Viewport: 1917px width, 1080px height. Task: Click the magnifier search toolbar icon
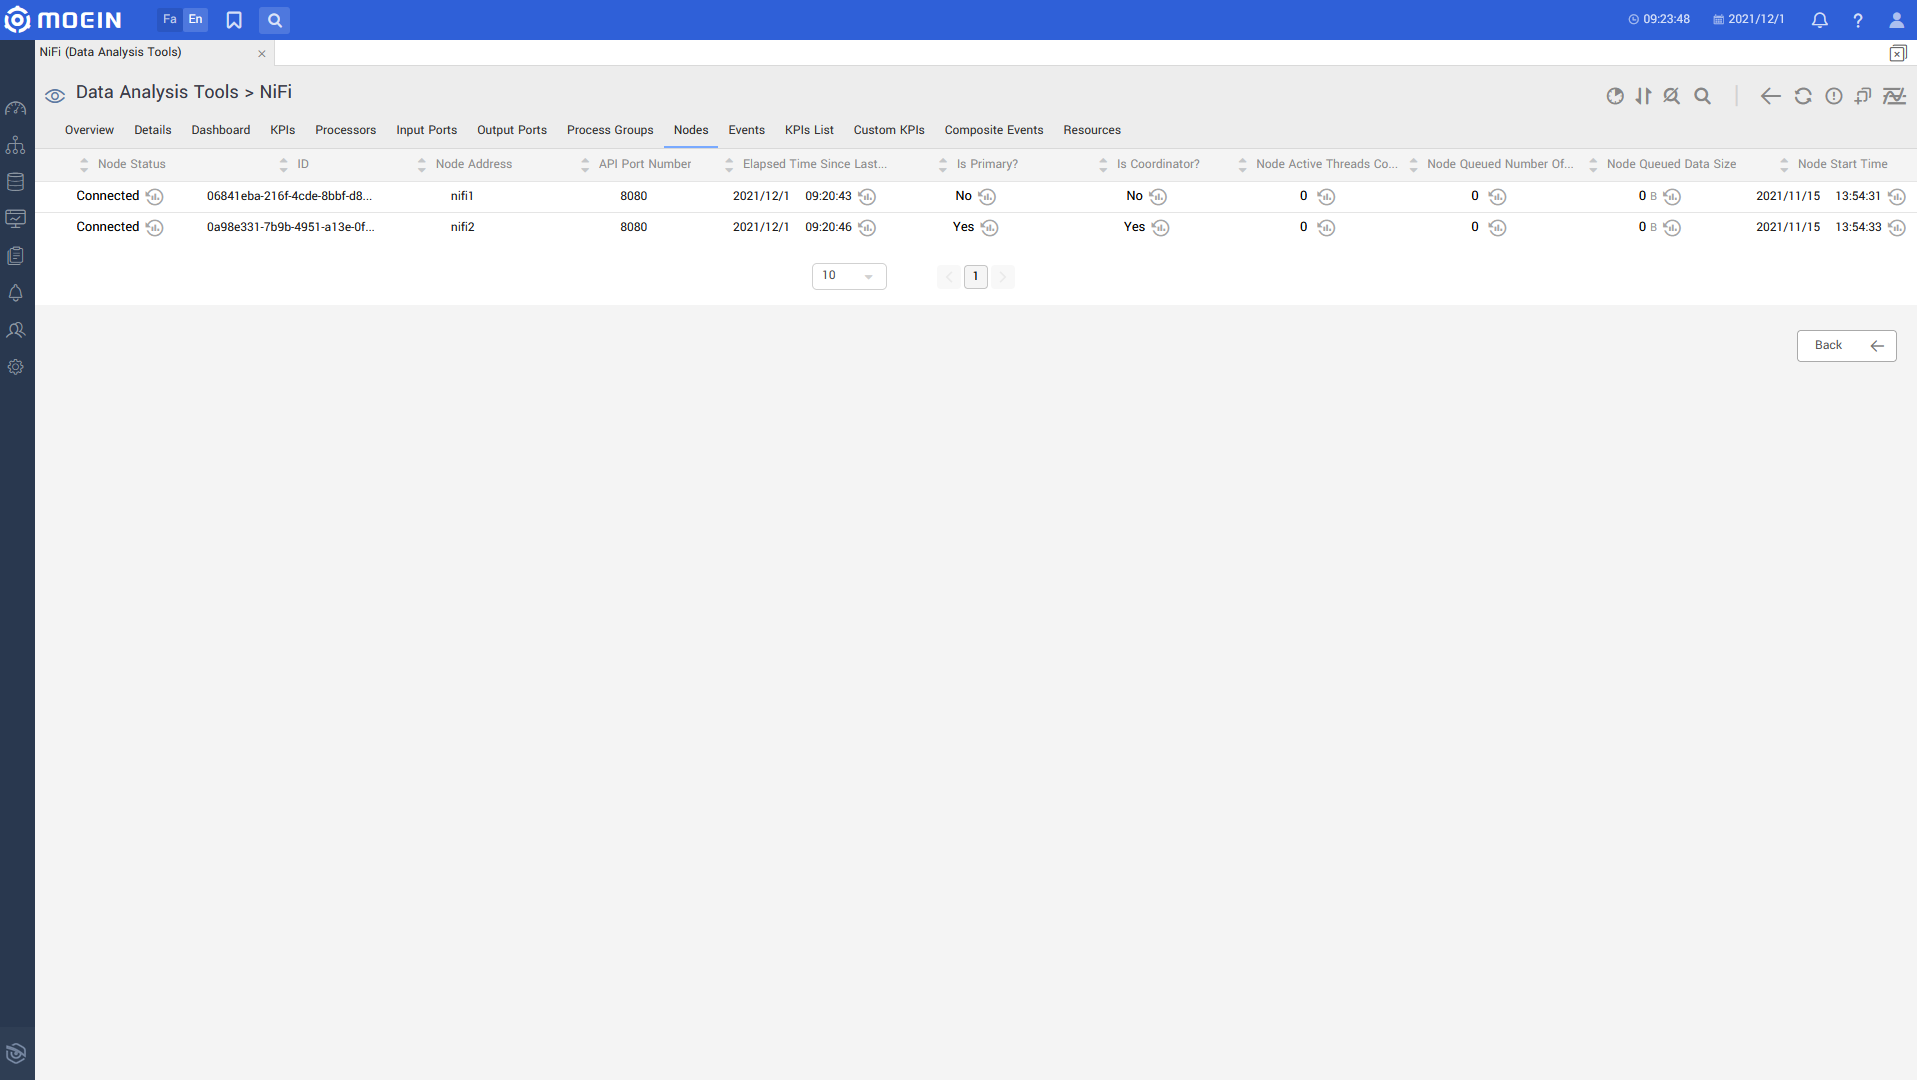click(1702, 96)
